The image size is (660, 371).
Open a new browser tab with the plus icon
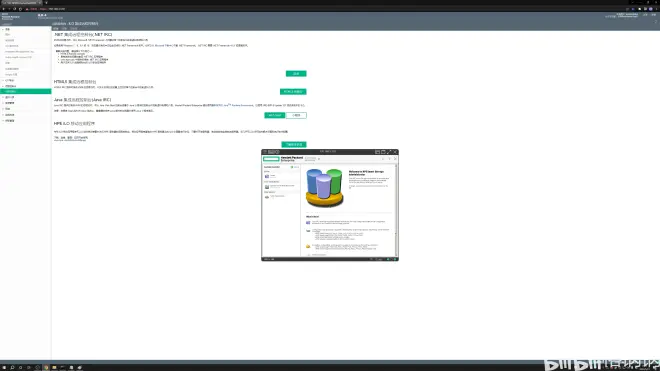(46, 3)
